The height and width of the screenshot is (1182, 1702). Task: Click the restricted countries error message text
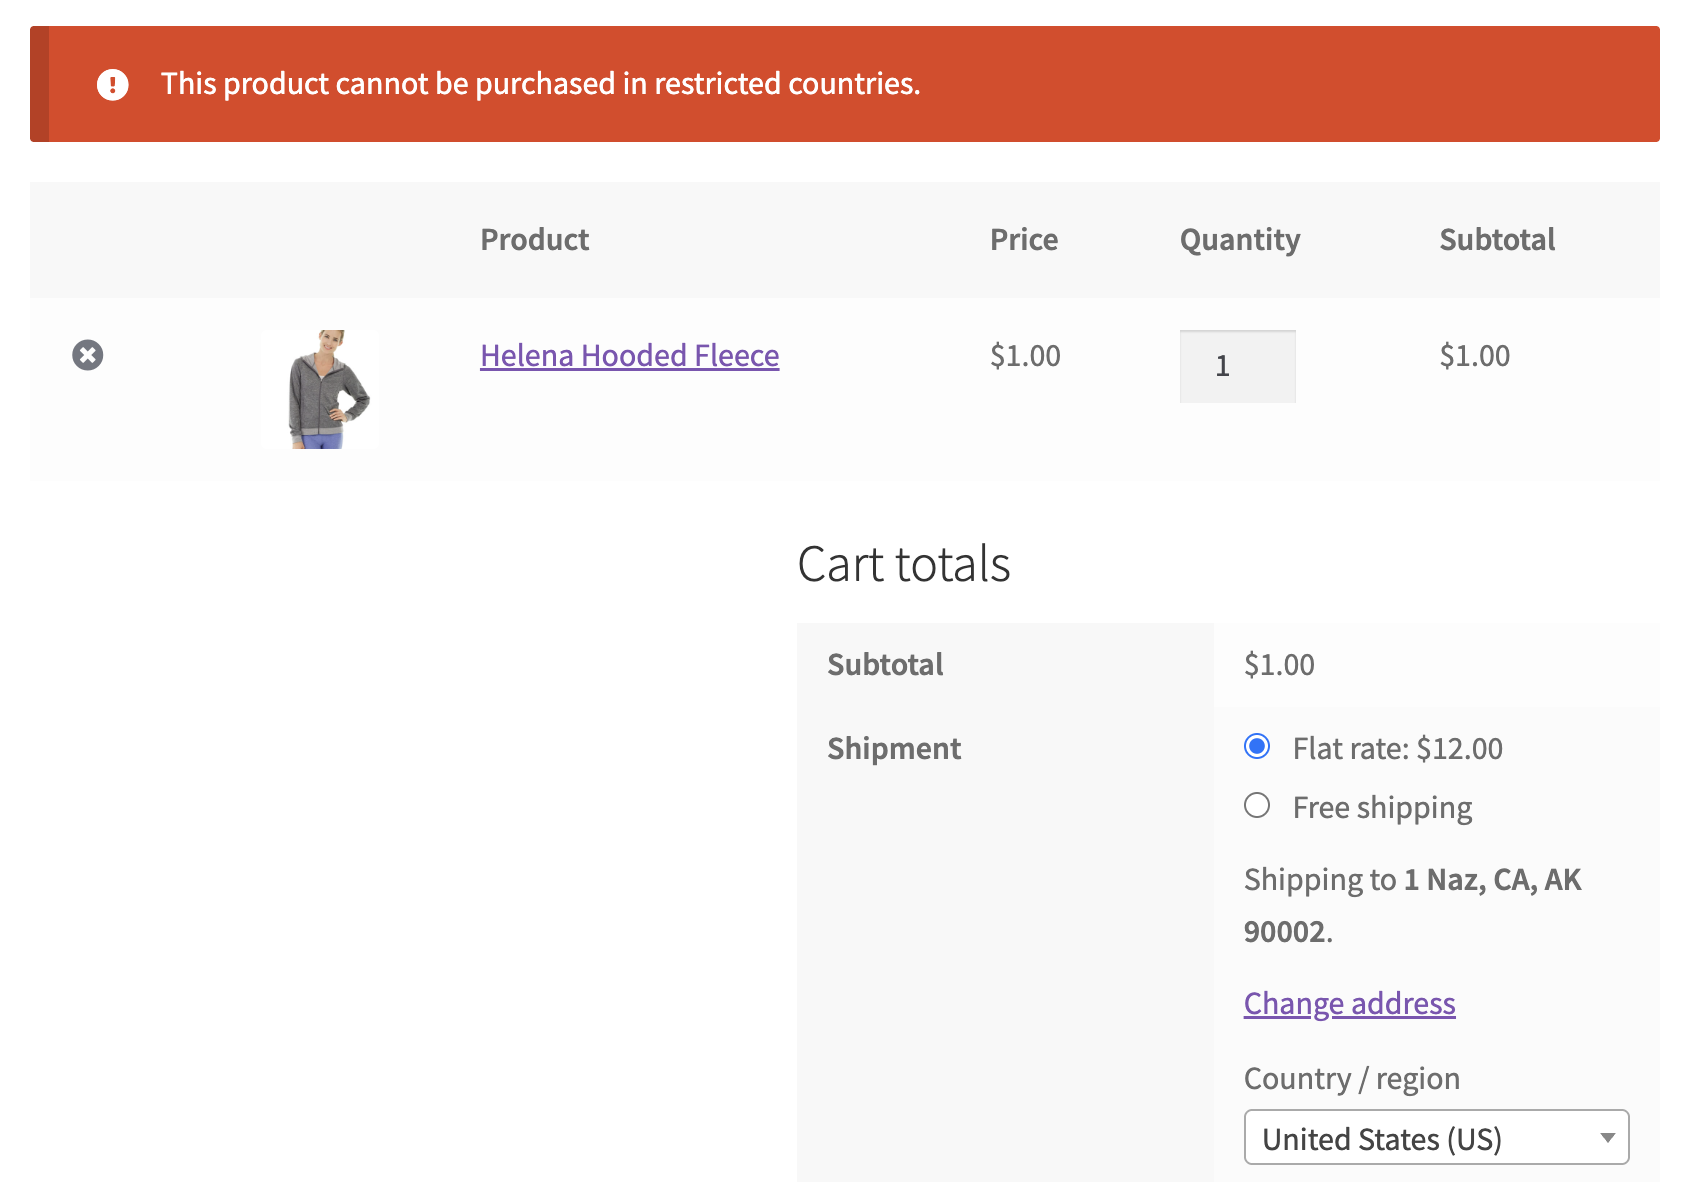tap(540, 84)
